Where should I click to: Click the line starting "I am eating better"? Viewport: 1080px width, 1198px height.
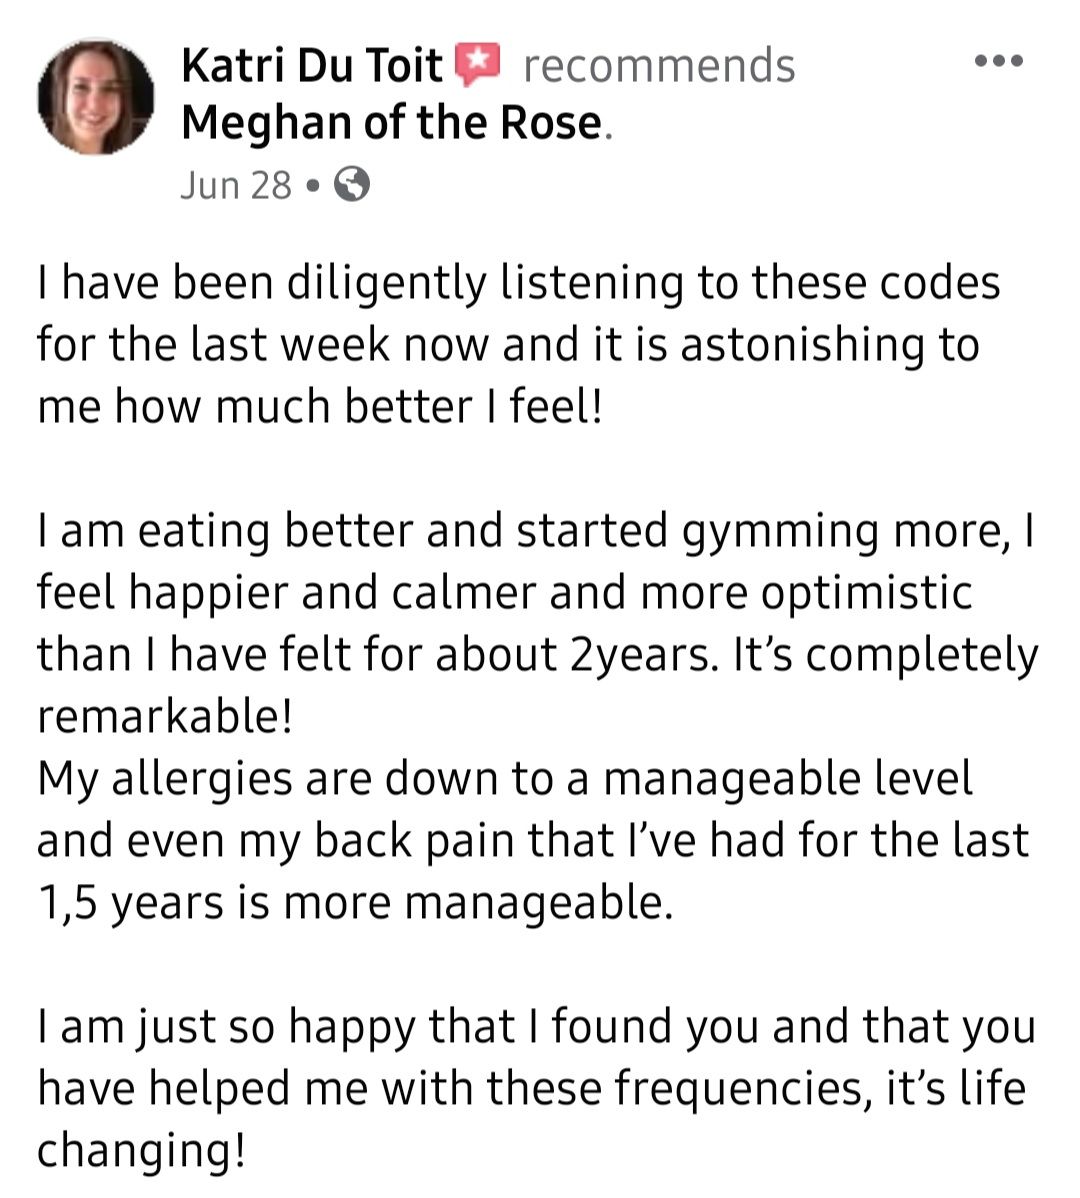(536, 532)
